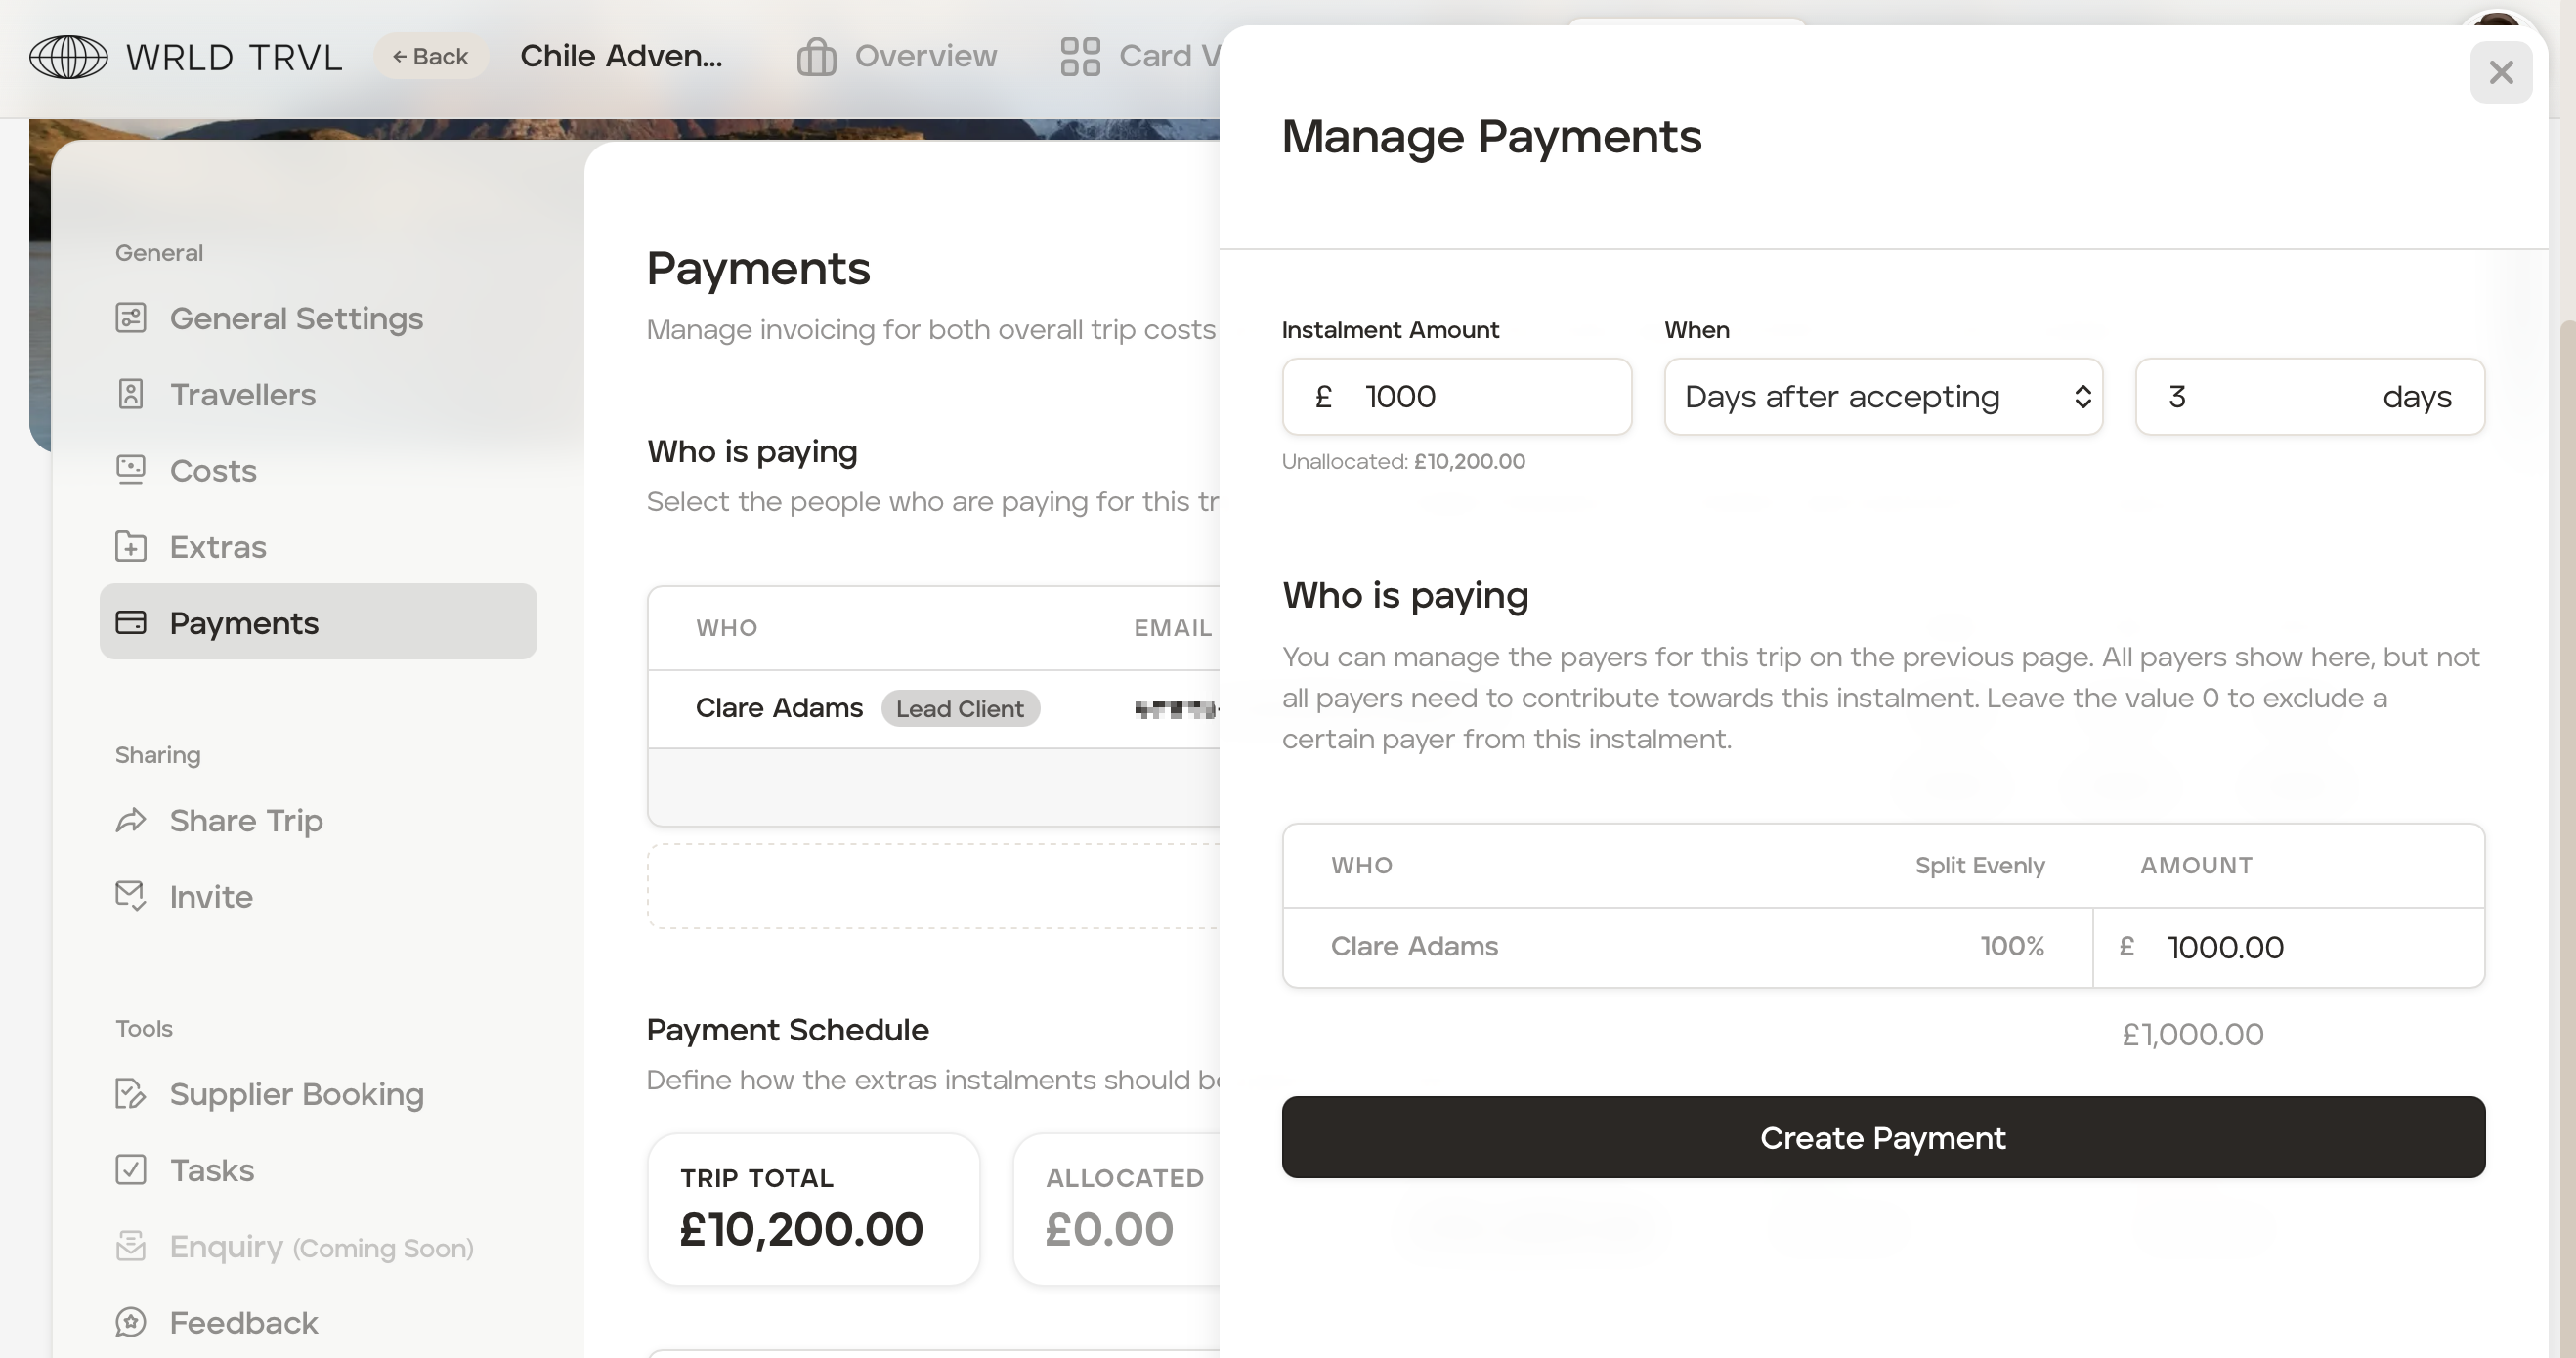Image resolution: width=2576 pixels, height=1358 pixels.
Task: Open Supplier Booking via its icon
Action: pyautogui.click(x=131, y=1094)
